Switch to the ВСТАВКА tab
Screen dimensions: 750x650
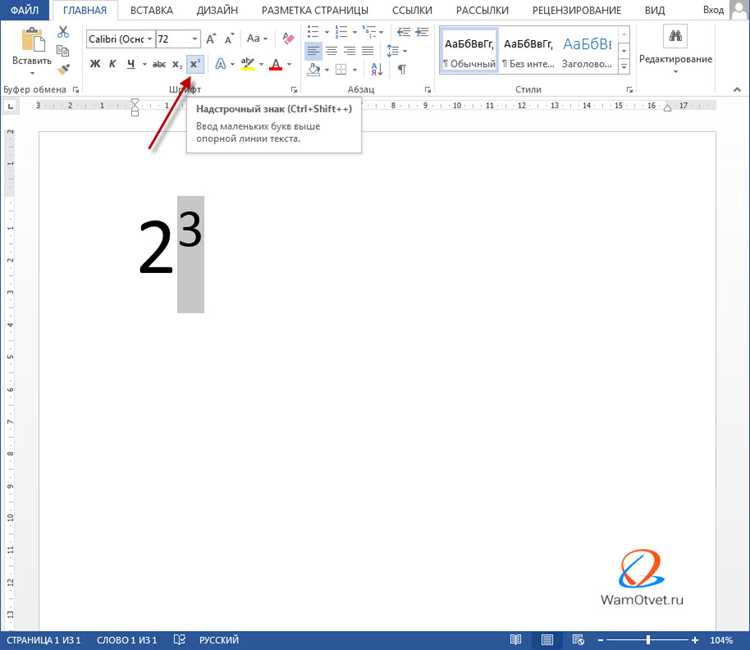point(152,10)
